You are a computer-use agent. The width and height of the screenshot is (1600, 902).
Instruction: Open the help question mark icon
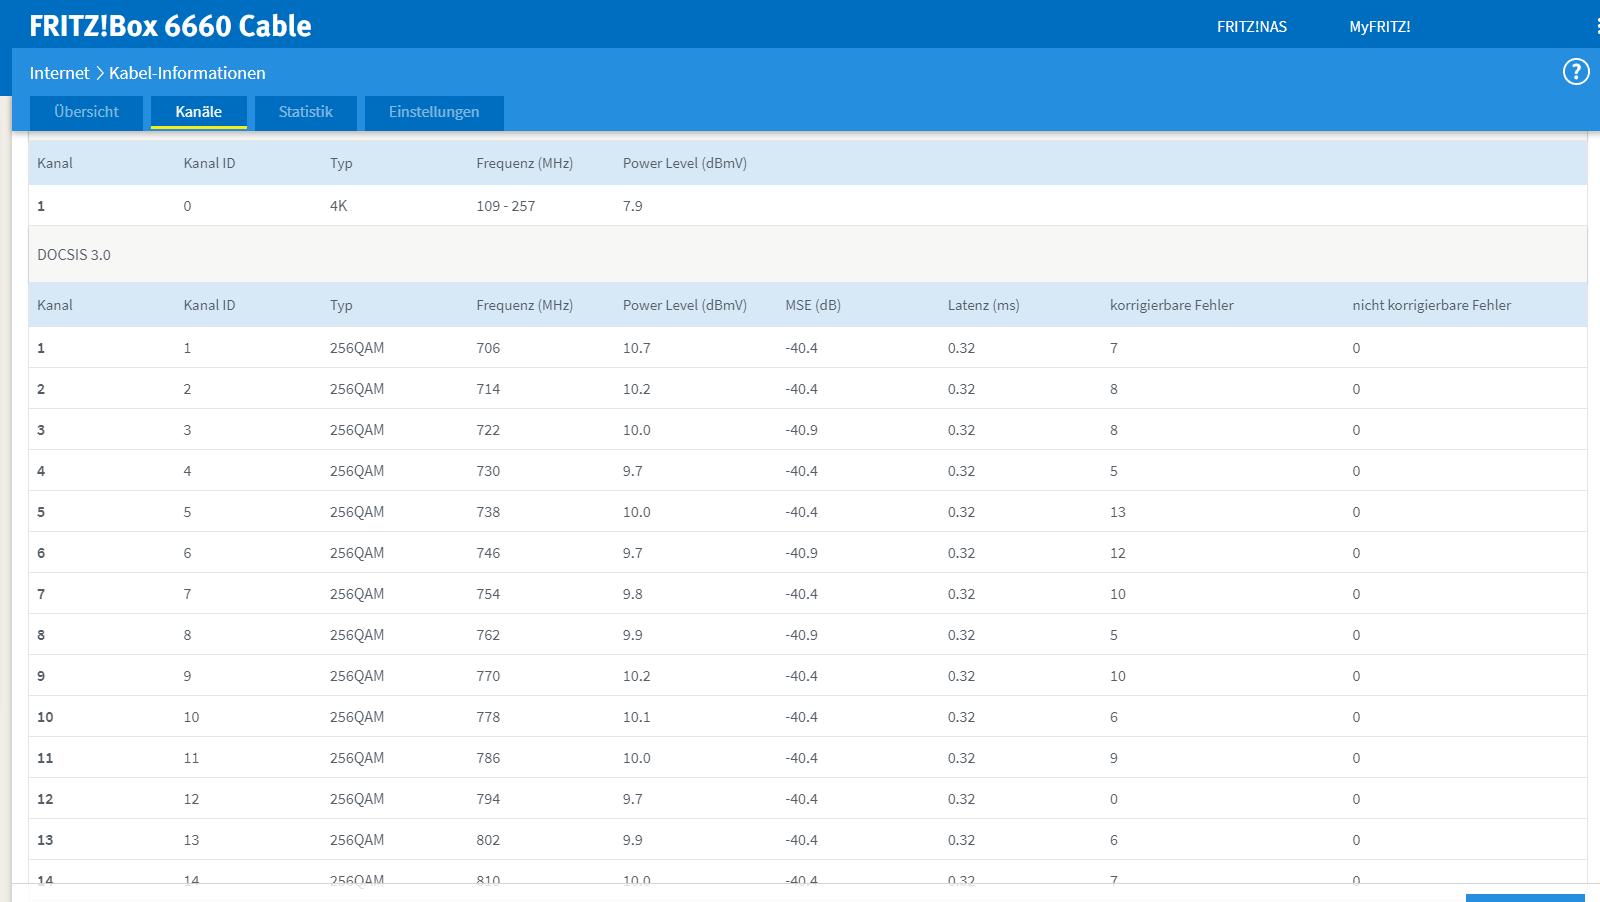(x=1576, y=72)
